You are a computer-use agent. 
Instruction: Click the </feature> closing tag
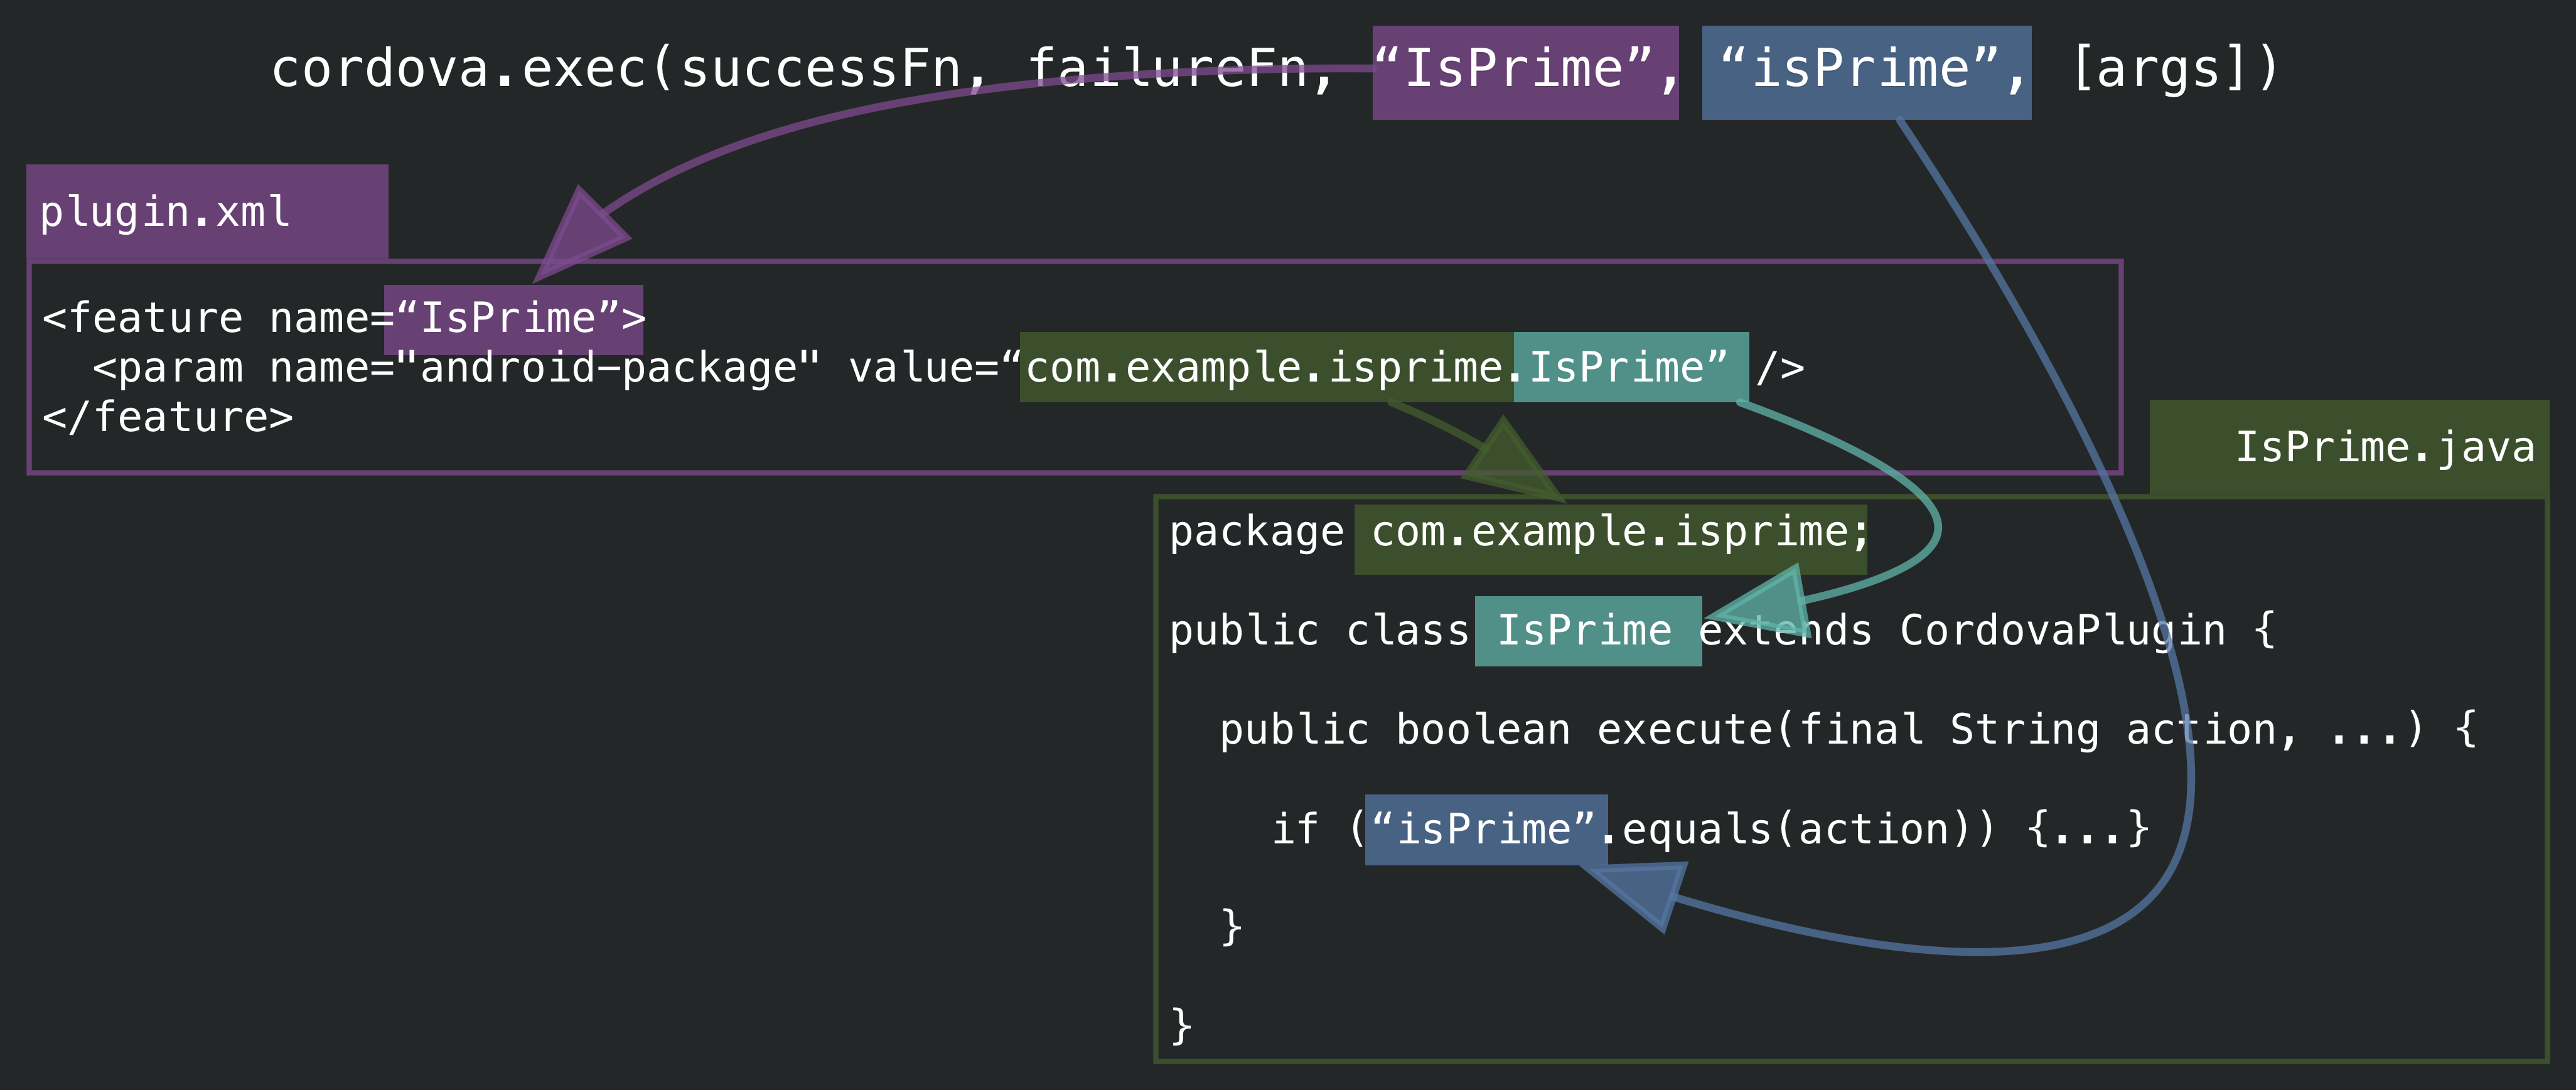click(168, 417)
